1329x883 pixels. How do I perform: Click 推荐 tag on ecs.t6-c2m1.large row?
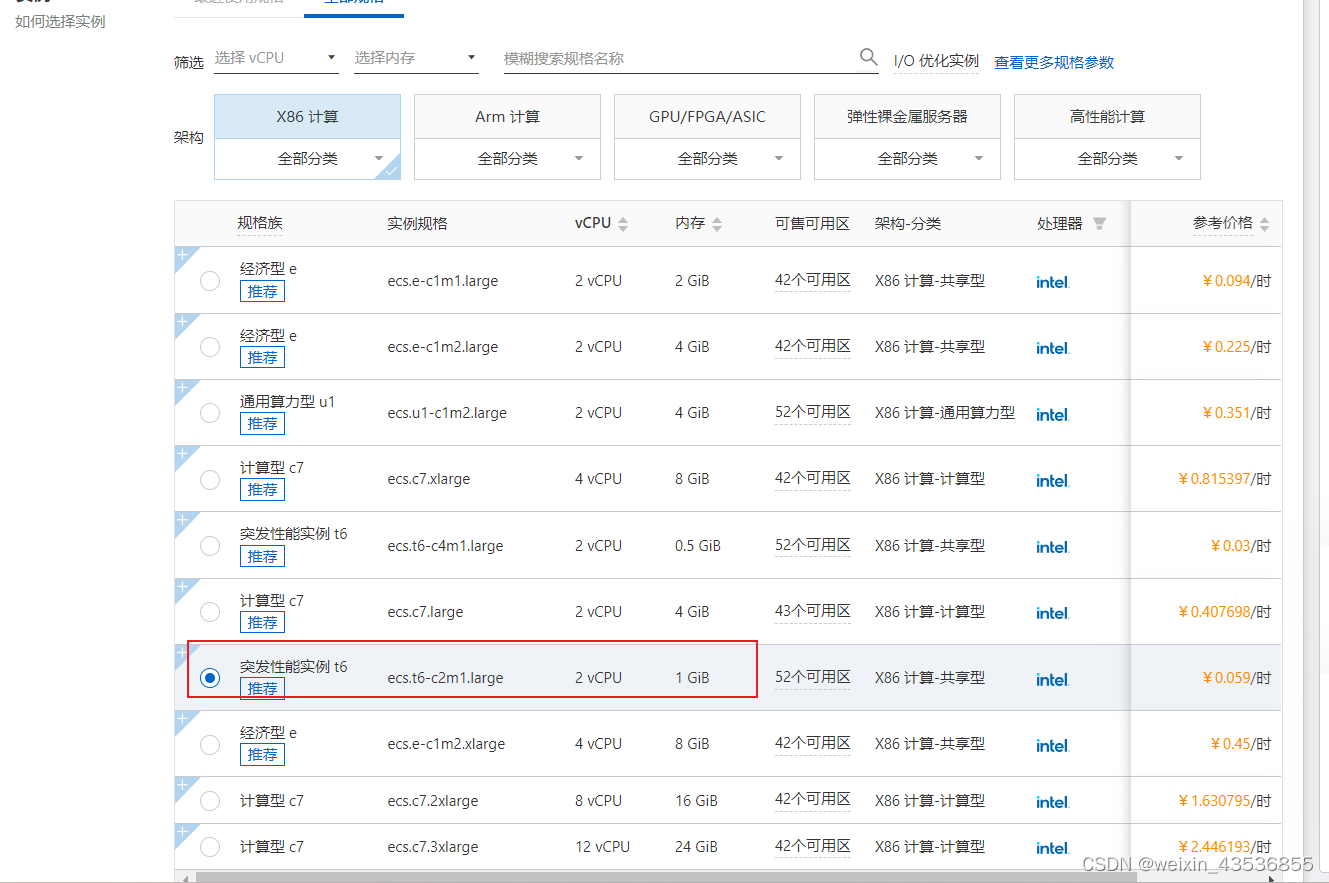pos(262,689)
